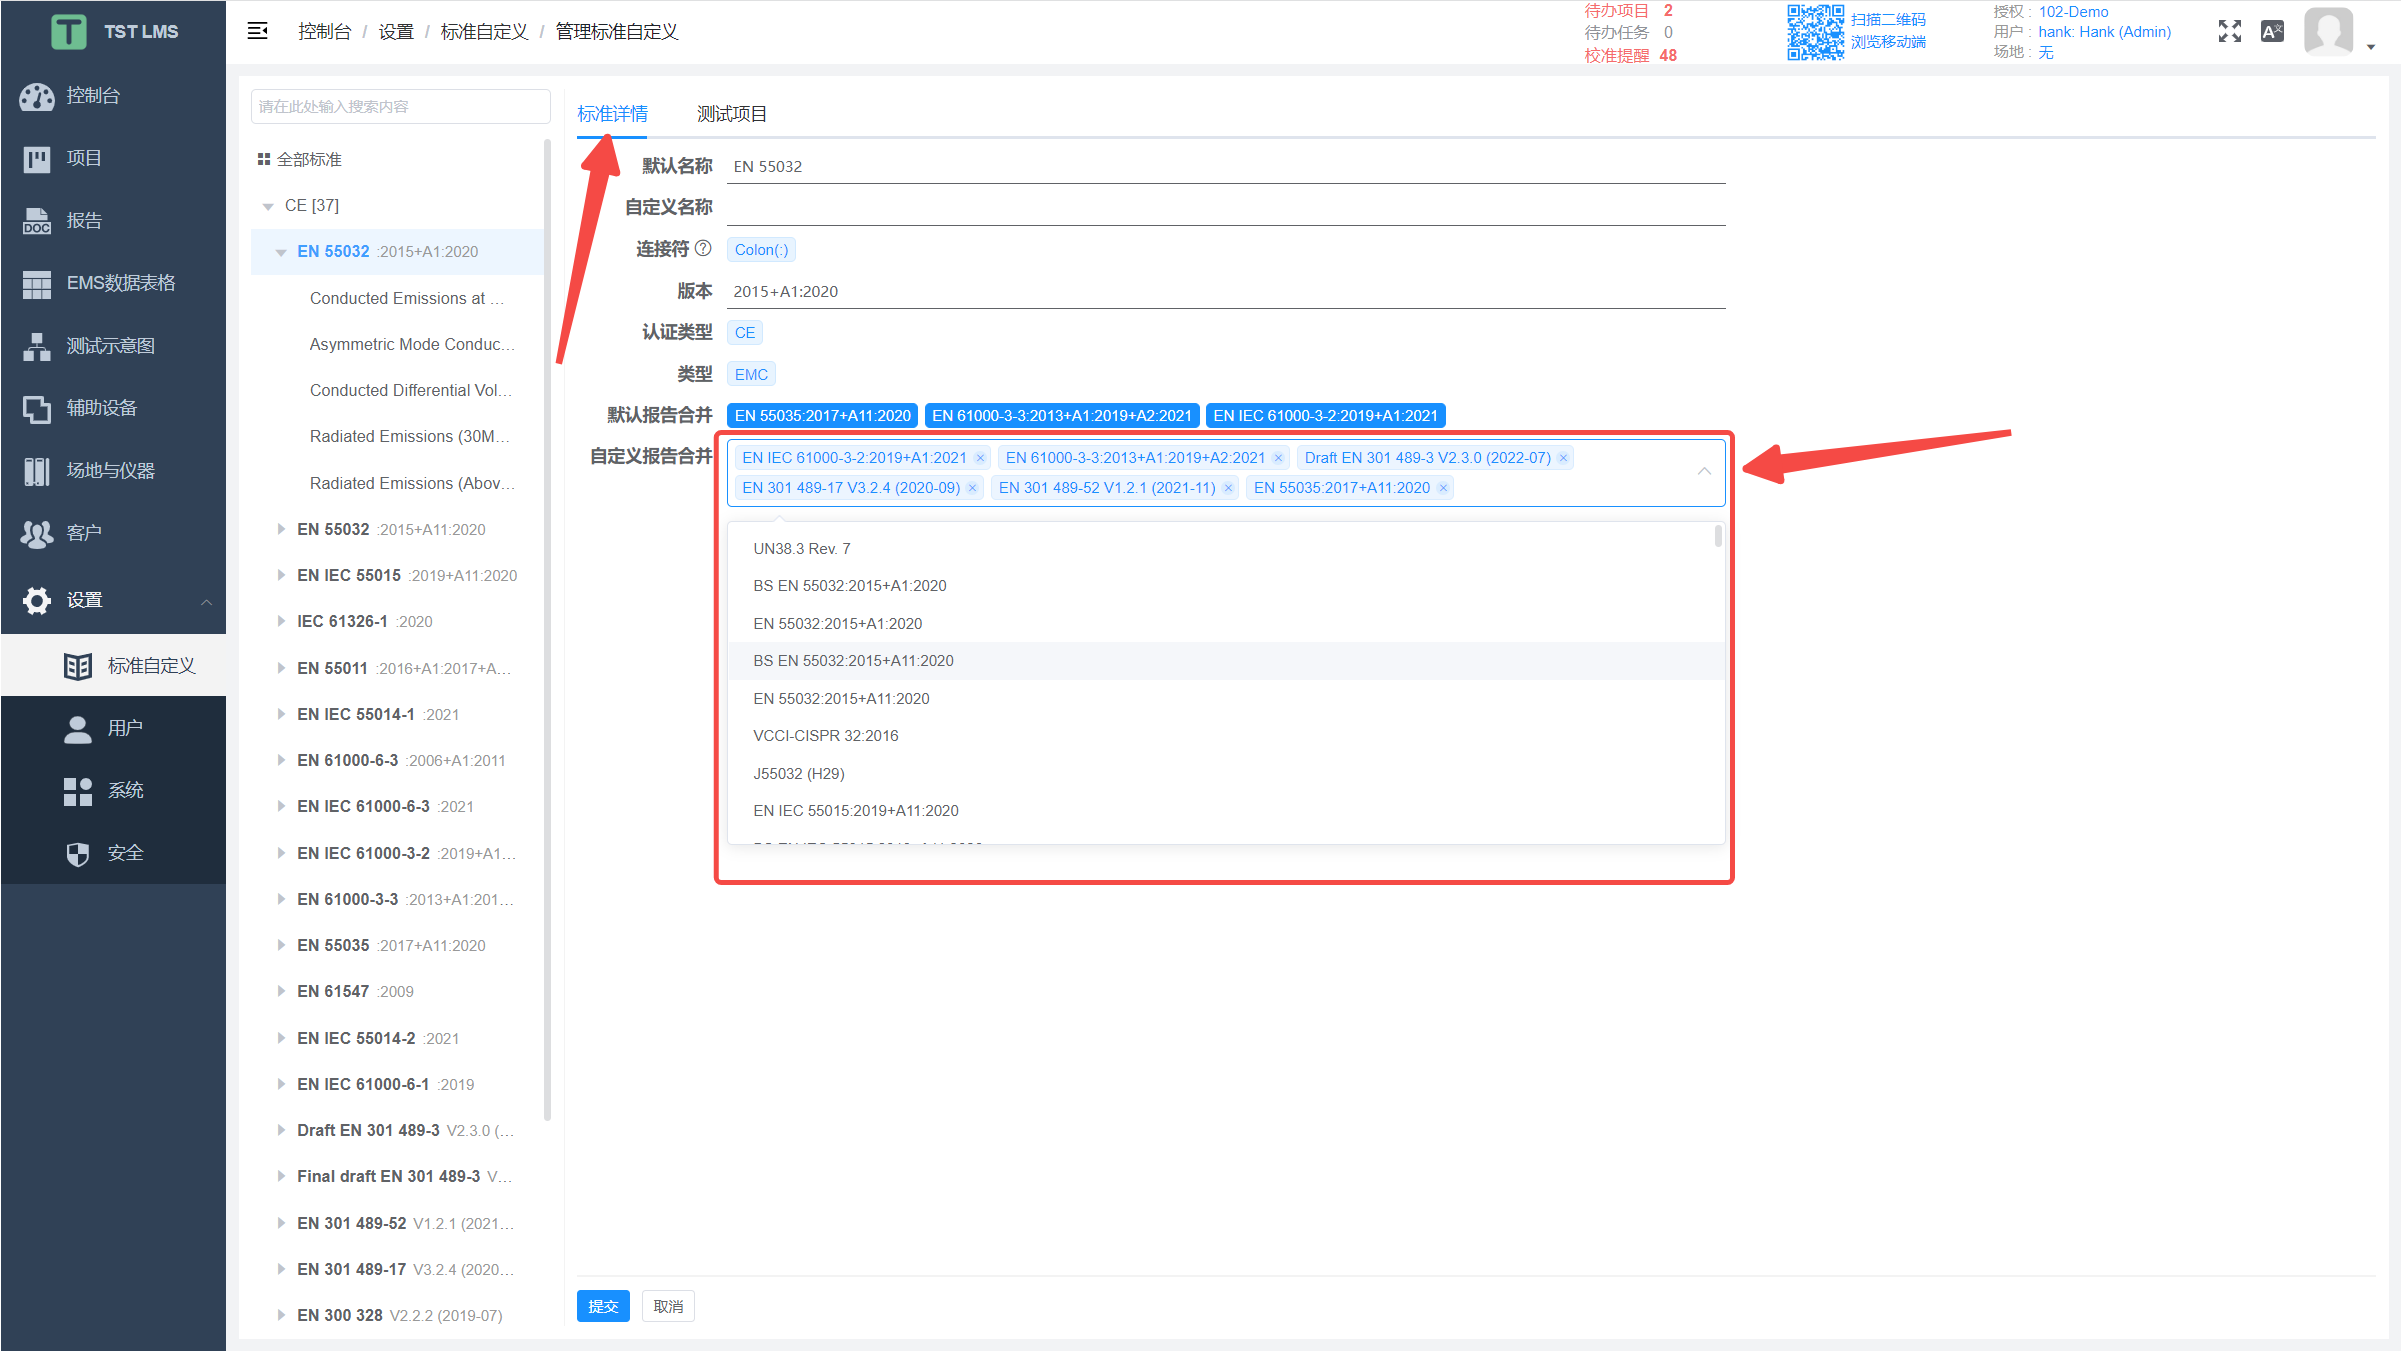Open the 辅助设备 icon
This screenshot has width=2401, height=1351.
pos(37,408)
